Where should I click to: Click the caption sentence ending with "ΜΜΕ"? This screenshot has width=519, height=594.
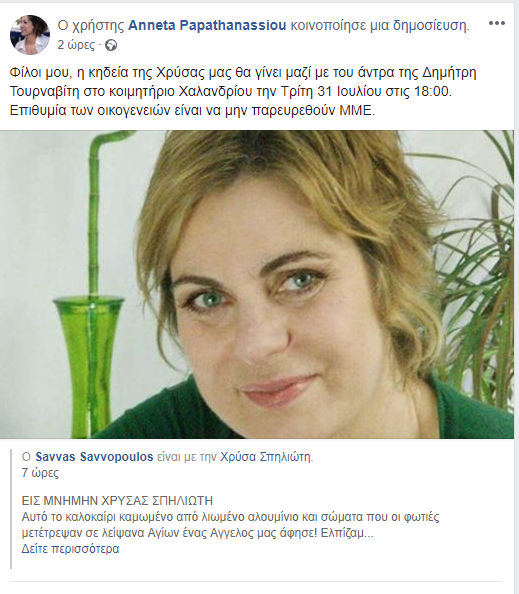(192, 110)
